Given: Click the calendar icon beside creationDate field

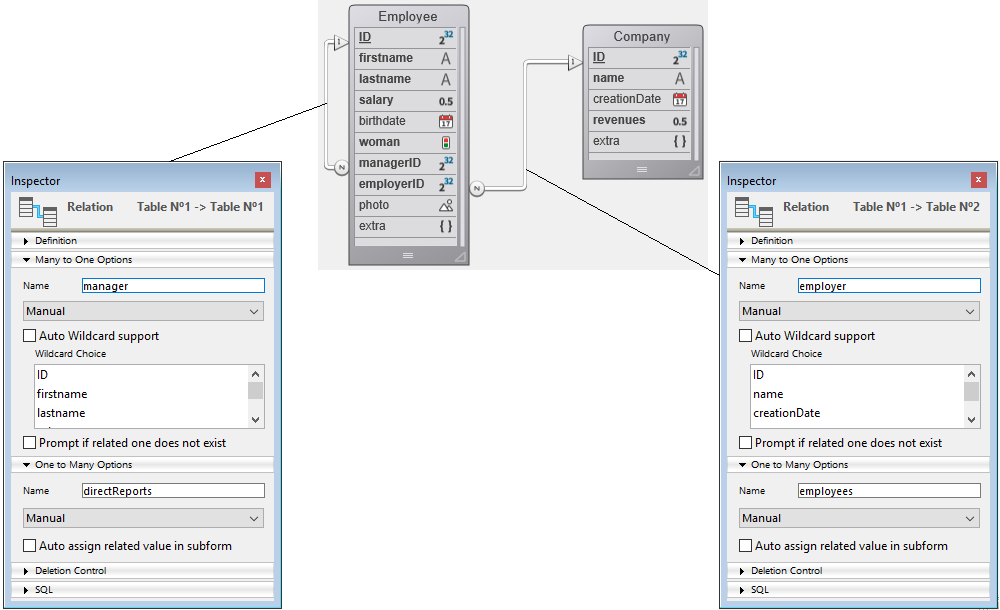Looking at the screenshot, I should pos(680,99).
